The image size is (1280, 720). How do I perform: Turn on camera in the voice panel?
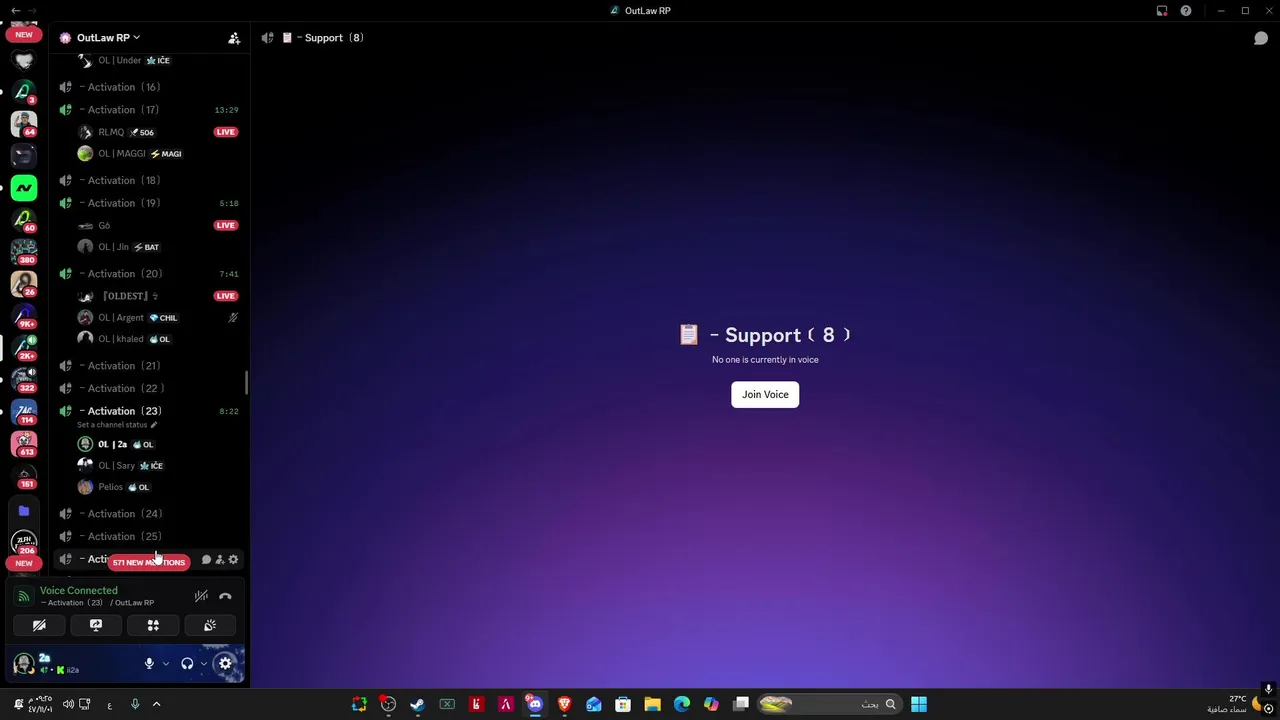pyautogui.click(x=39, y=625)
